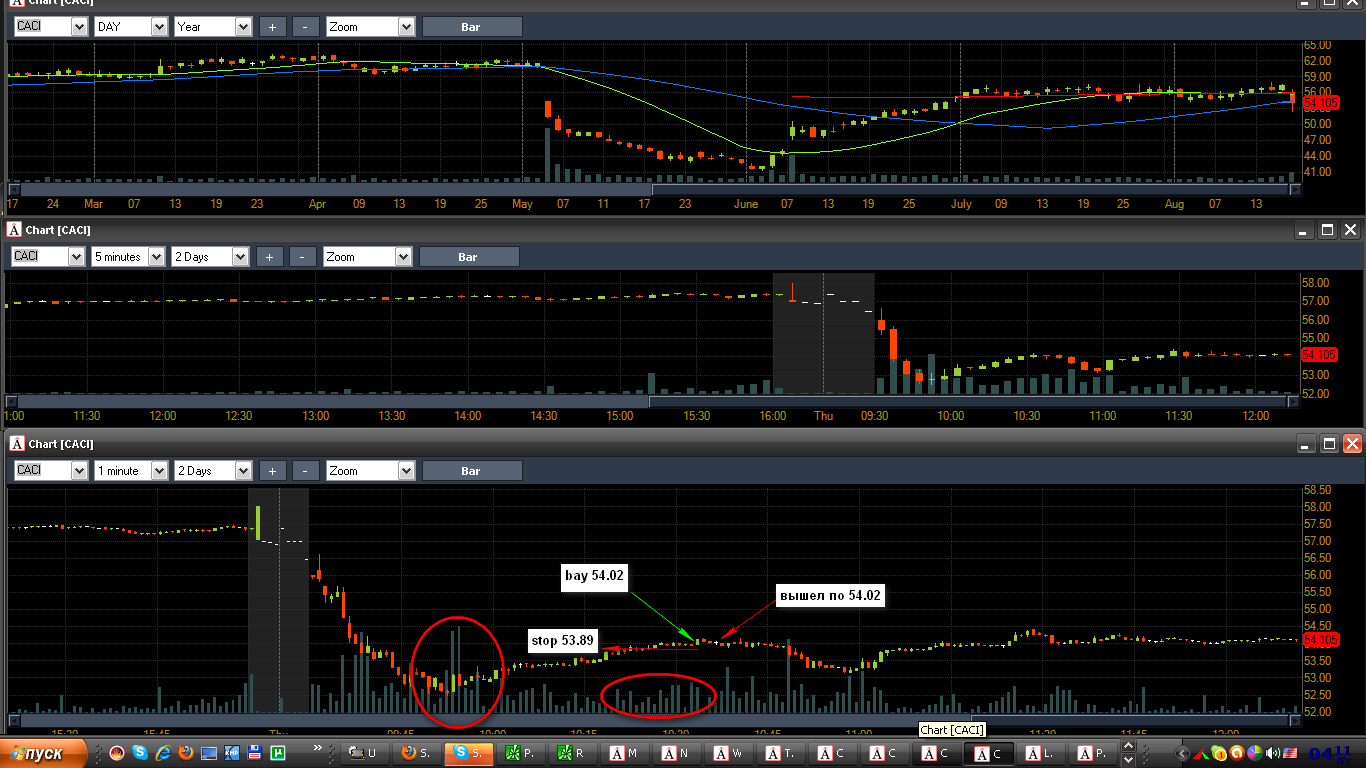Show hidden system tray icons arrow

click(x=1181, y=753)
